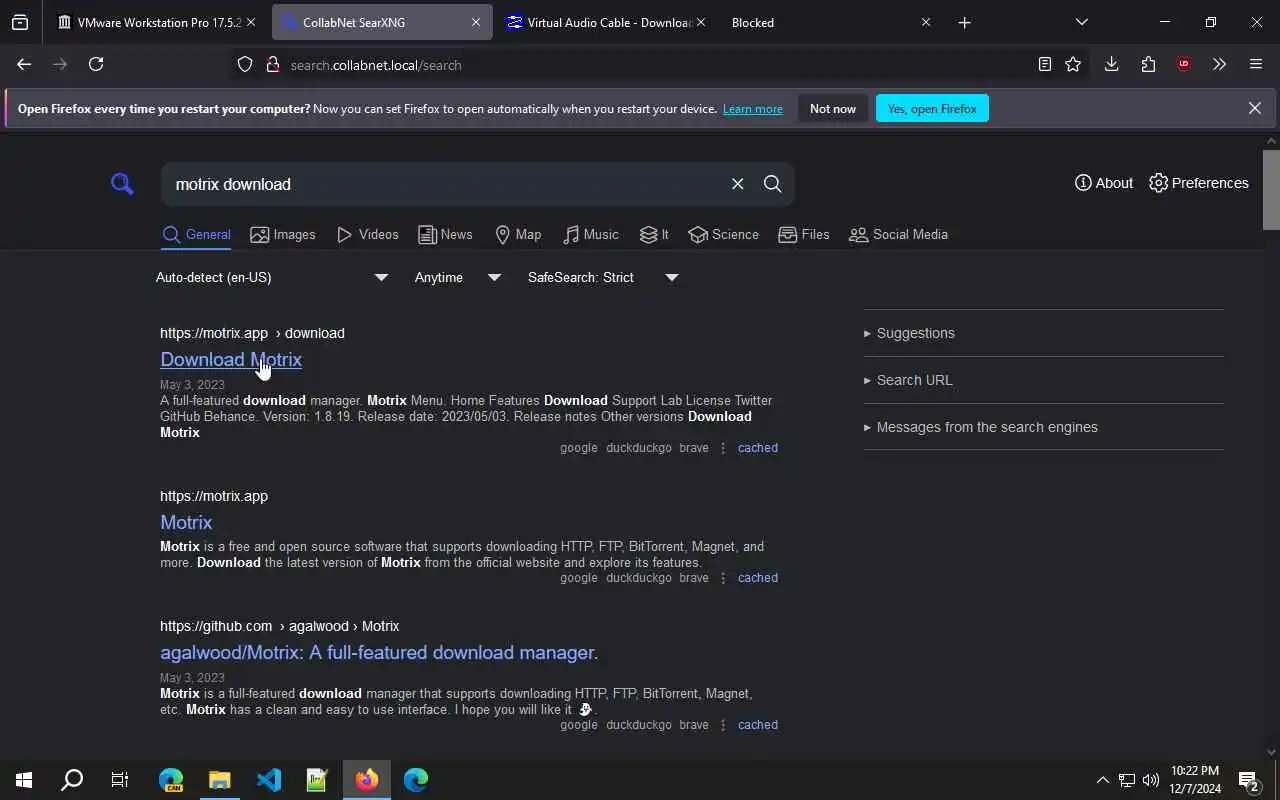Open the uBlock Origin extension
Viewport: 1280px width, 800px height.
[1184, 64]
